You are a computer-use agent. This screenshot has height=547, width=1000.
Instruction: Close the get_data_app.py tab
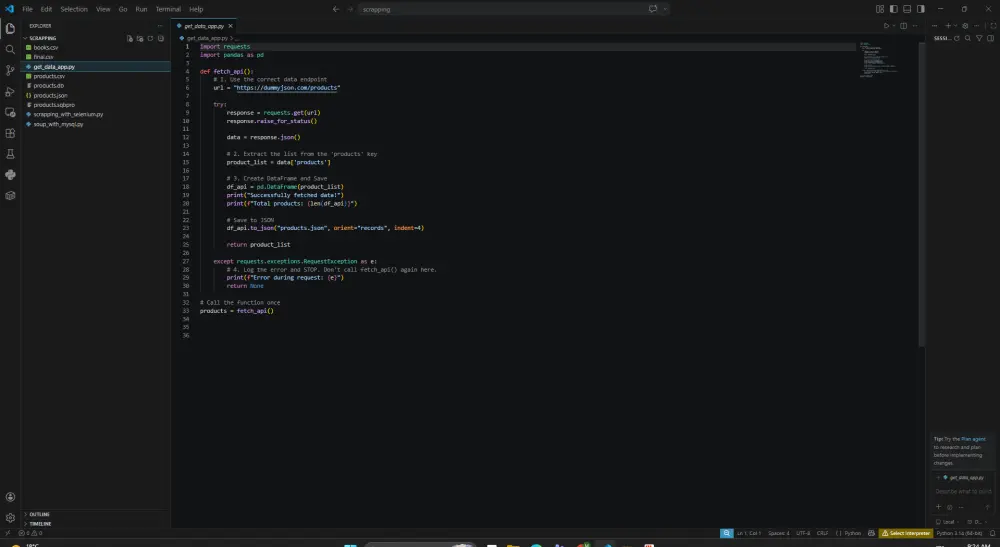(231, 26)
